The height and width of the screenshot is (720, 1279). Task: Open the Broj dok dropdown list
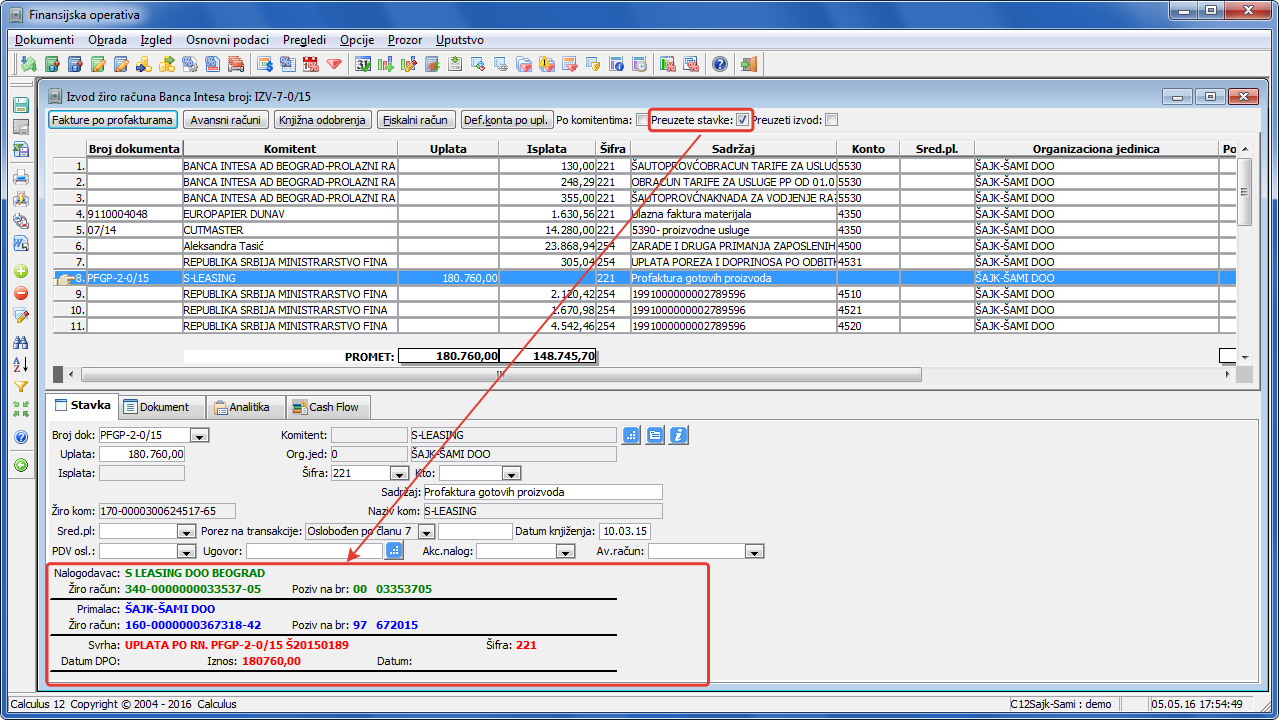click(199, 436)
